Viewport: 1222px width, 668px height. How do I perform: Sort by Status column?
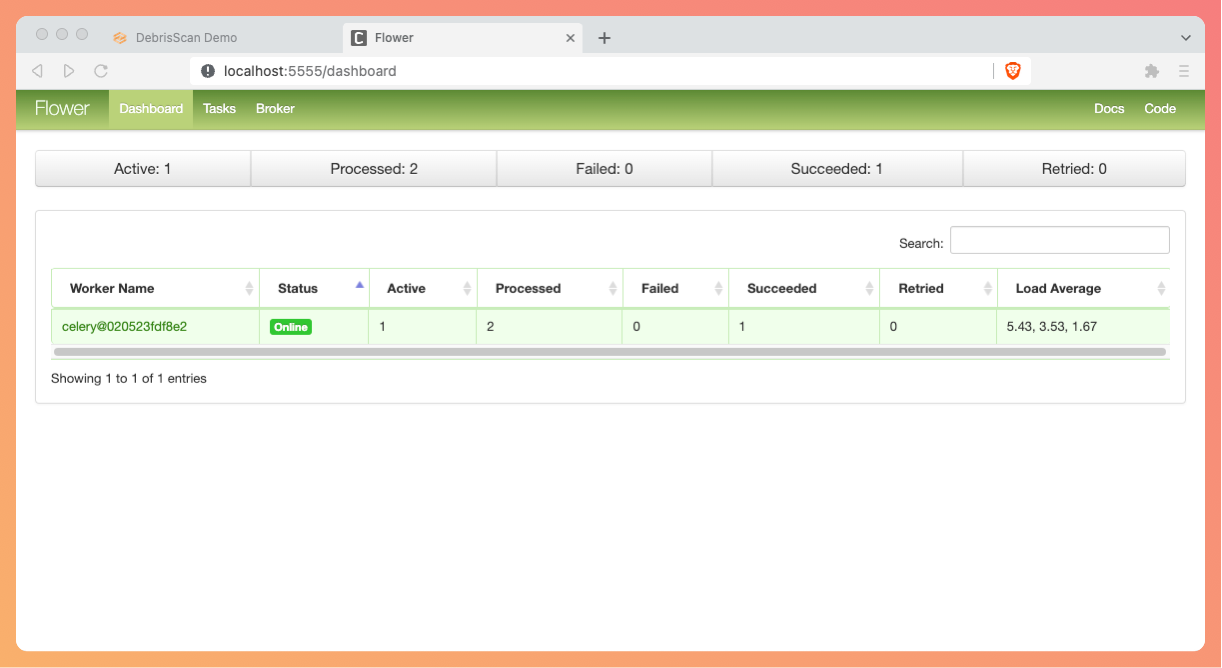click(x=314, y=288)
